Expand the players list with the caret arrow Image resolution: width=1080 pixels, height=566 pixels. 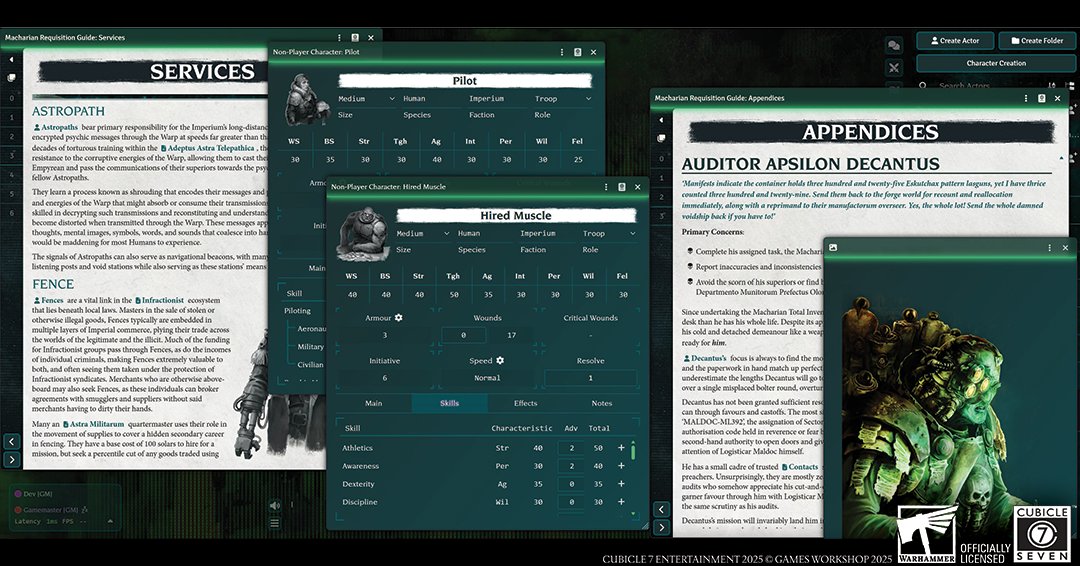click(110, 521)
